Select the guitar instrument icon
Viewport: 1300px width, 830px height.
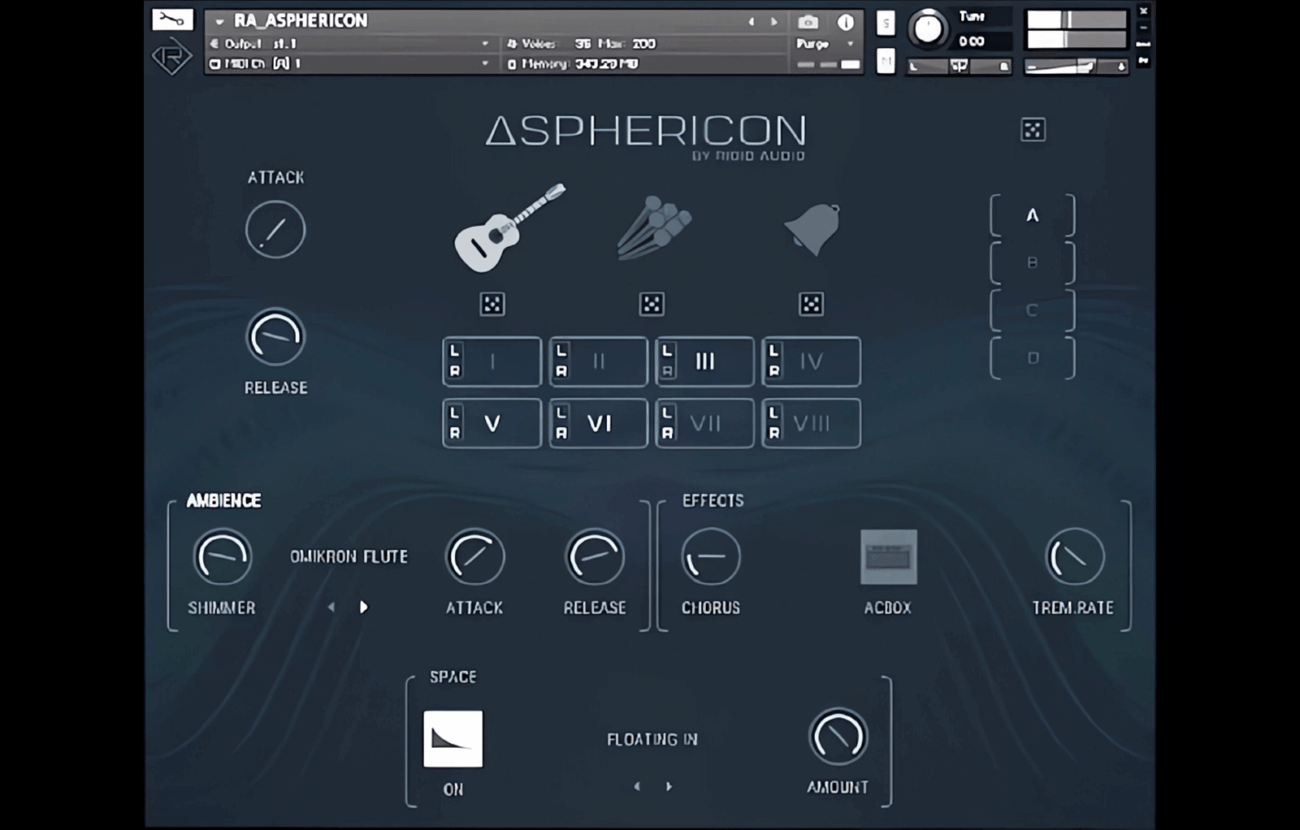[509, 228]
